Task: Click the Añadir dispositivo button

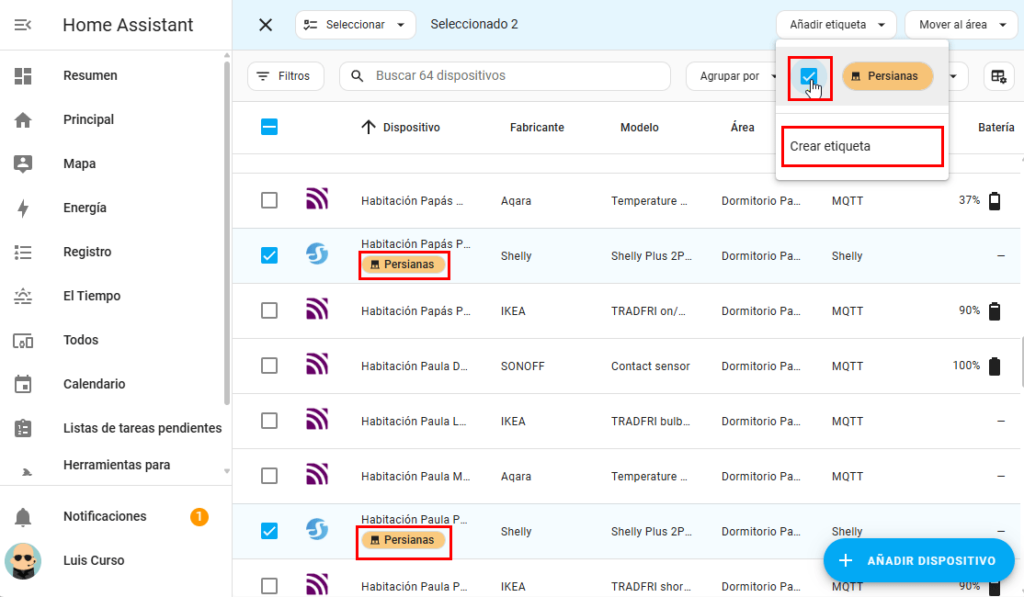Action: coord(918,560)
